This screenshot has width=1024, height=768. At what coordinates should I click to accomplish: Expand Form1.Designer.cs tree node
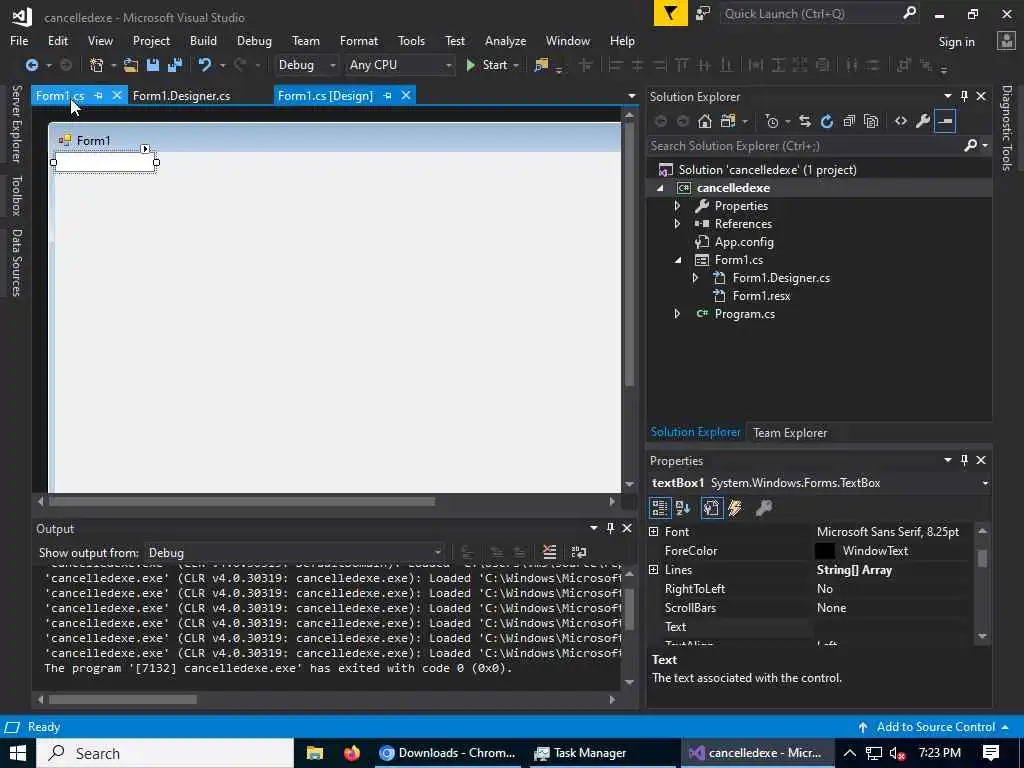click(695, 278)
